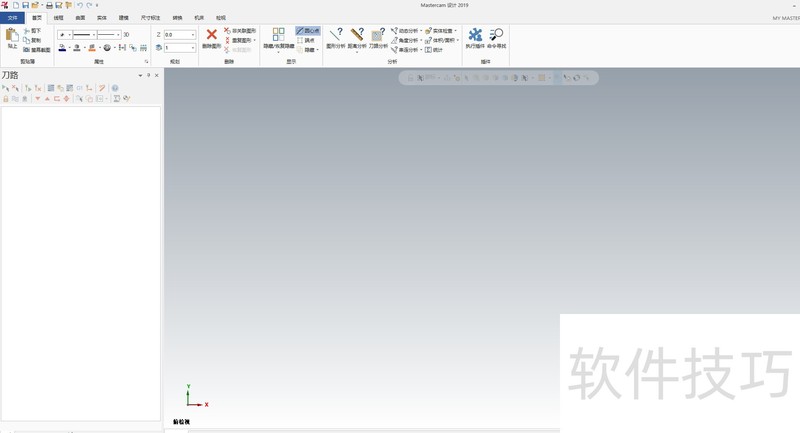Viewport: 800px width, 433px height.
Task: Open the Toolpaths panel options dropdown arrow
Action: coord(140,75)
